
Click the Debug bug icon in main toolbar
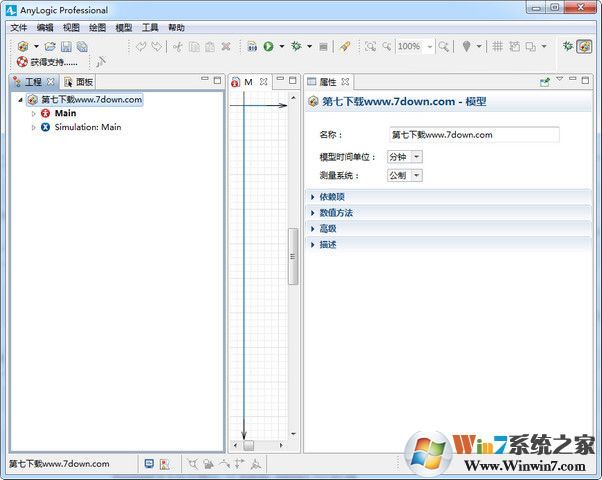pyautogui.click(x=296, y=46)
